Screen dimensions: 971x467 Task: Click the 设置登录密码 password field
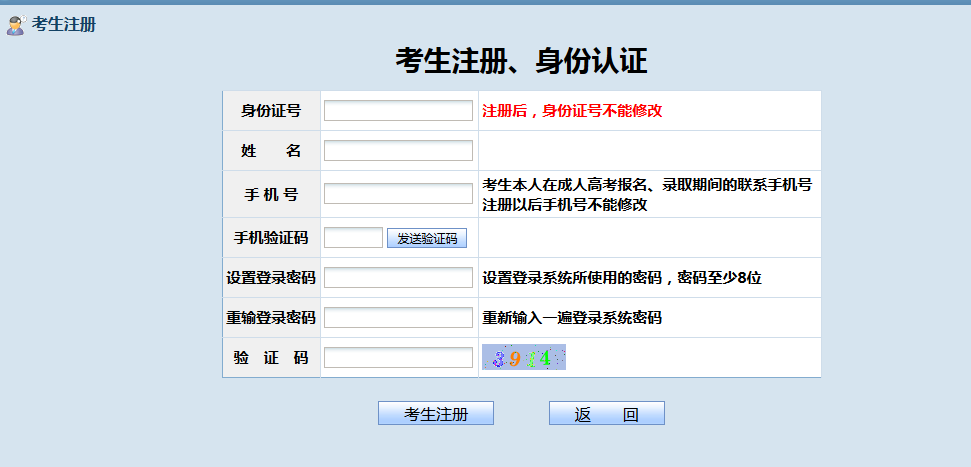tap(398, 278)
